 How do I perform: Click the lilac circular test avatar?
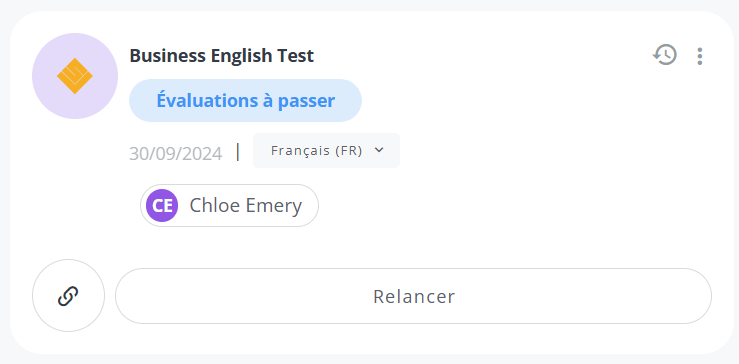coord(75,76)
